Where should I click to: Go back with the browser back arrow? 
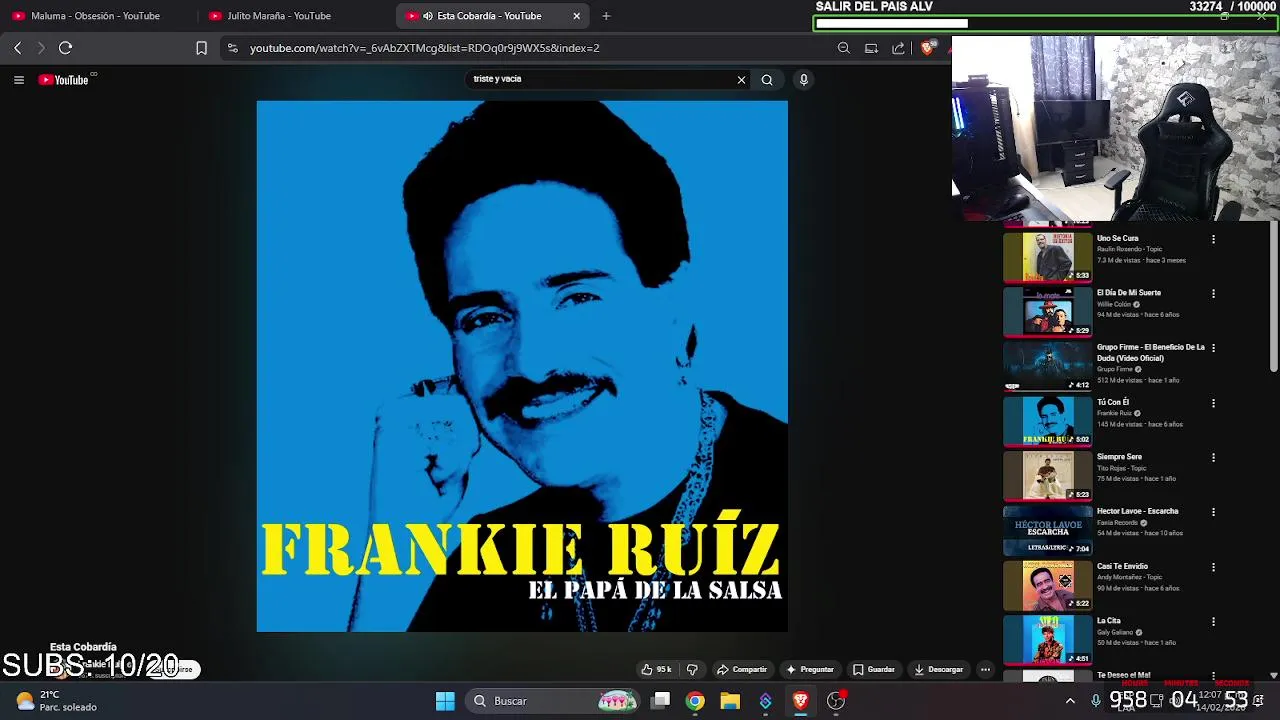(17, 48)
